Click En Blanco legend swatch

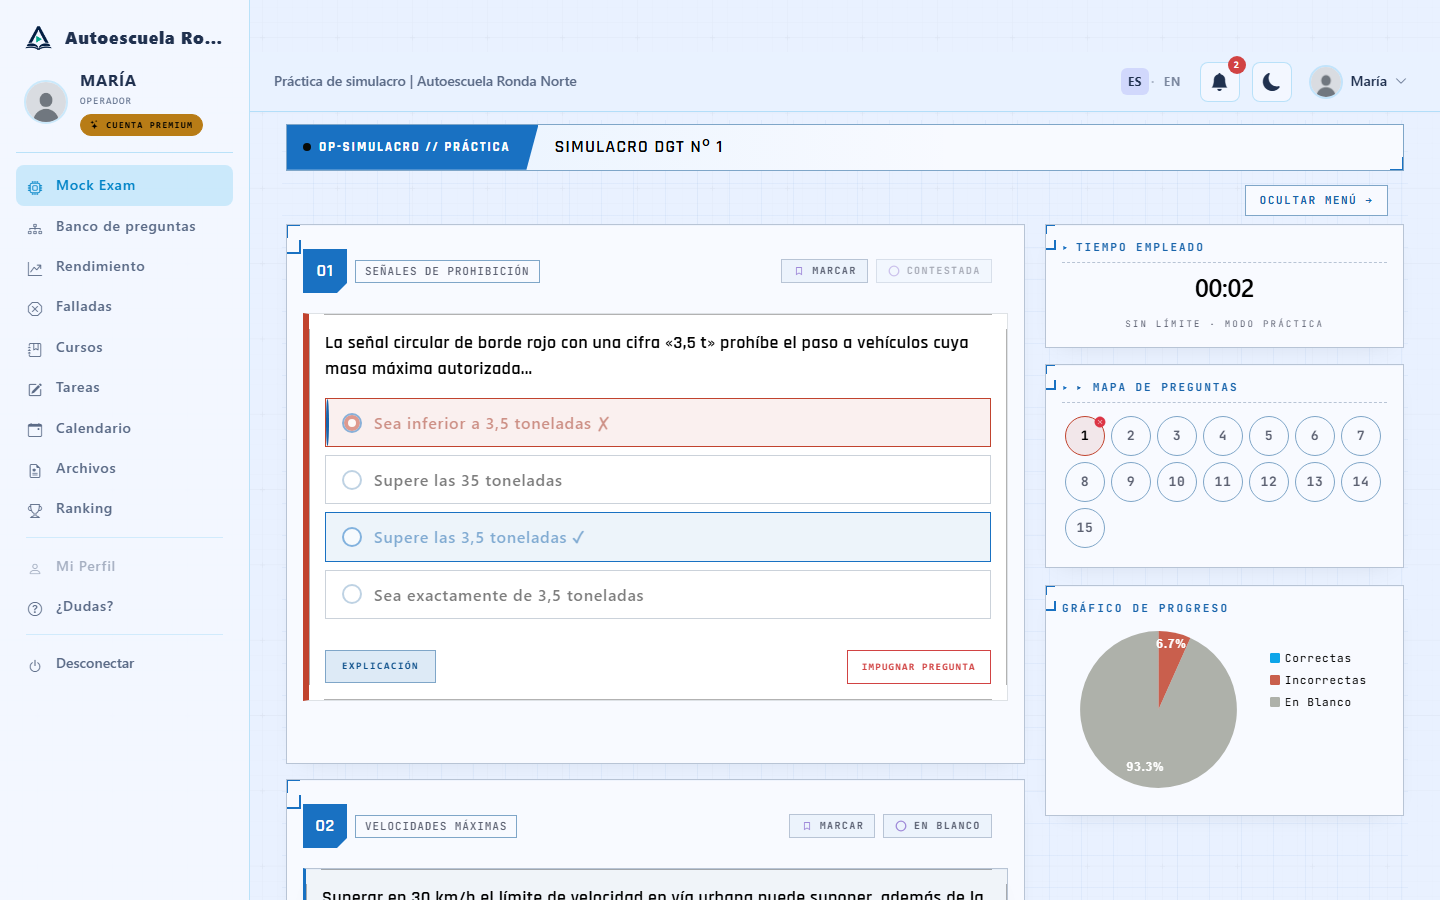(x=1275, y=702)
